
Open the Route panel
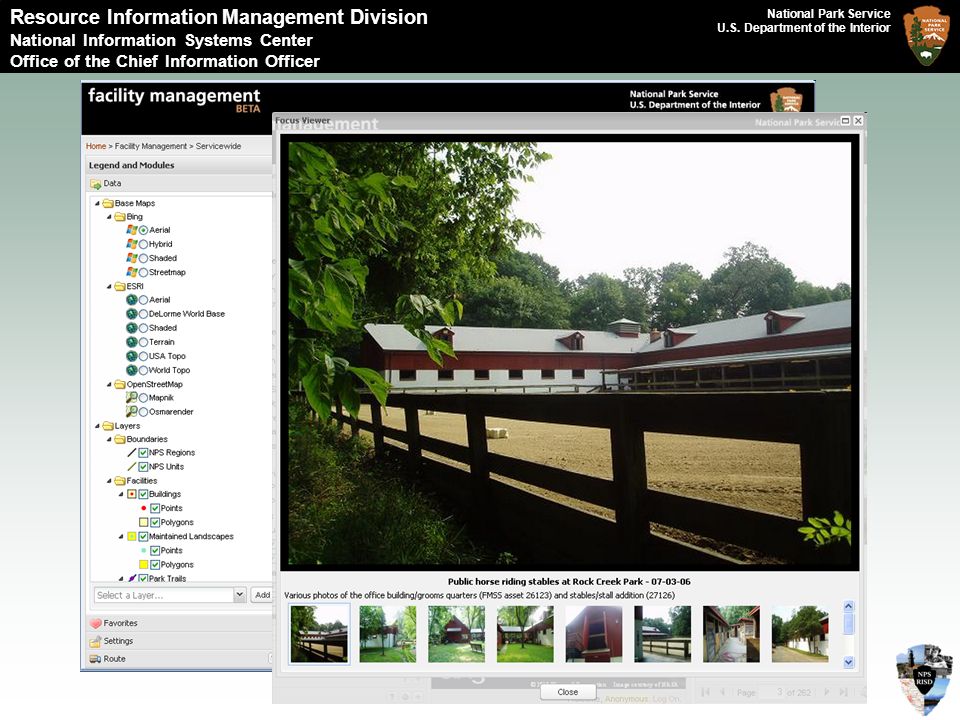click(x=179, y=659)
